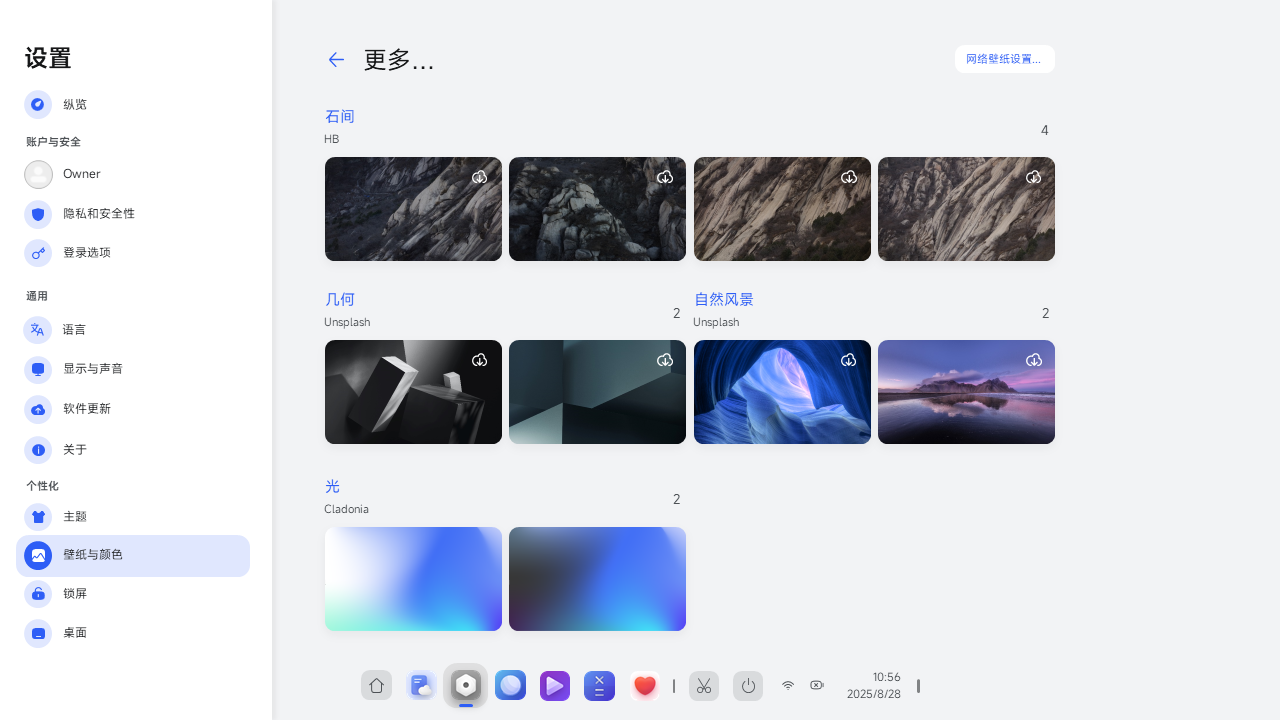The image size is (1280, 720).
Task: Click the battery icon in the tray
Action: [817, 685]
